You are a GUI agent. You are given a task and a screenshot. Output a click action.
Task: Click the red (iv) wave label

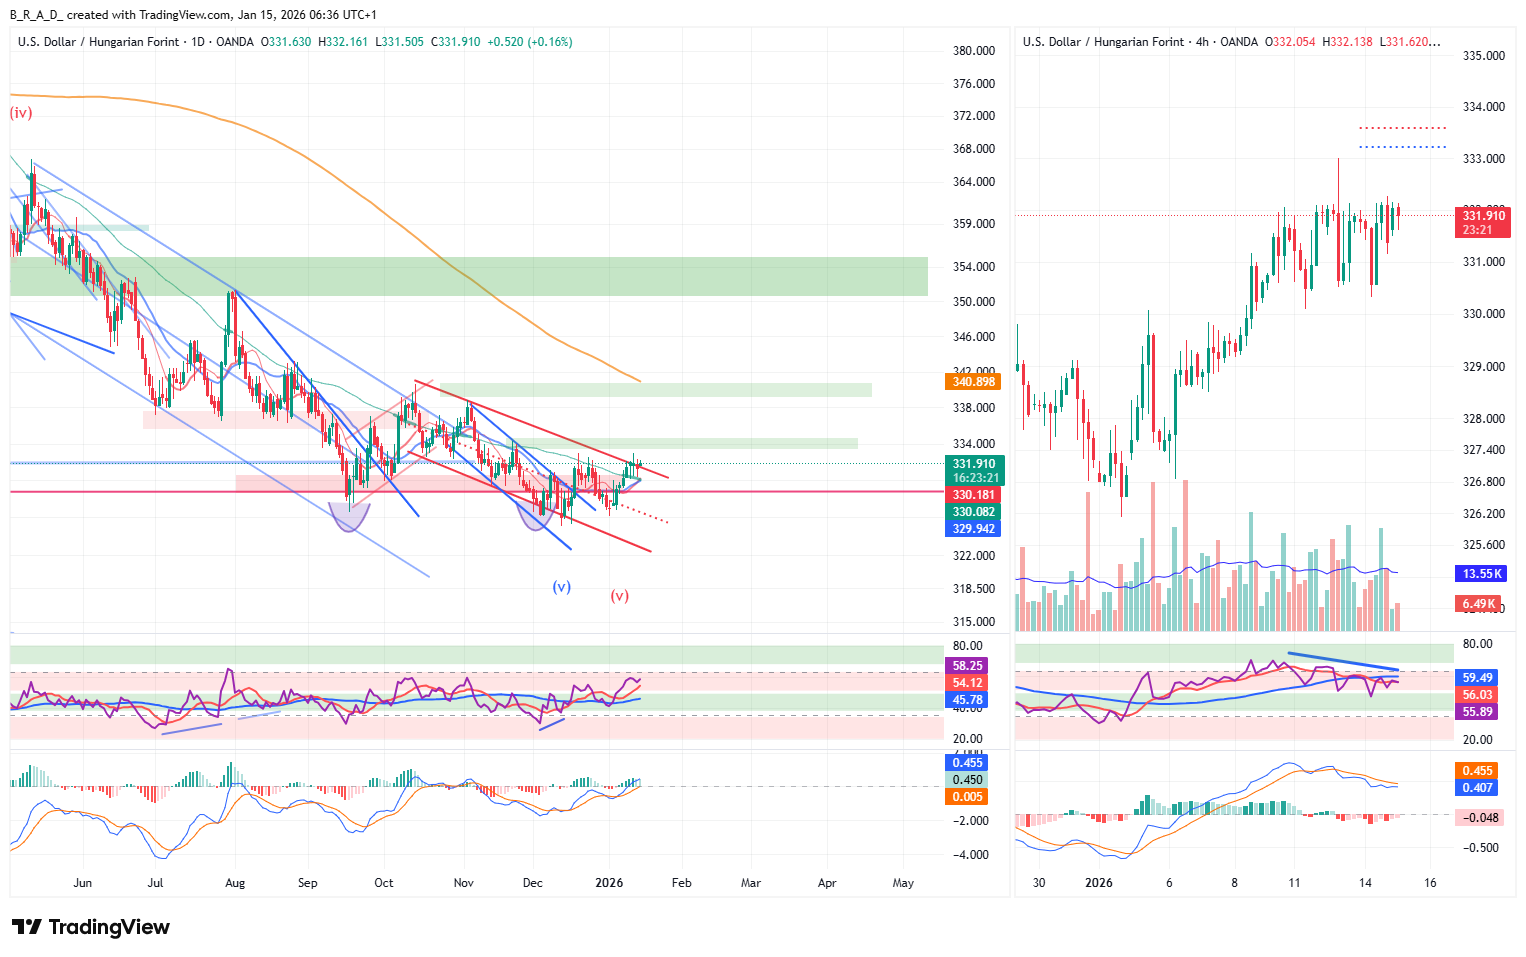click(21, 113)
